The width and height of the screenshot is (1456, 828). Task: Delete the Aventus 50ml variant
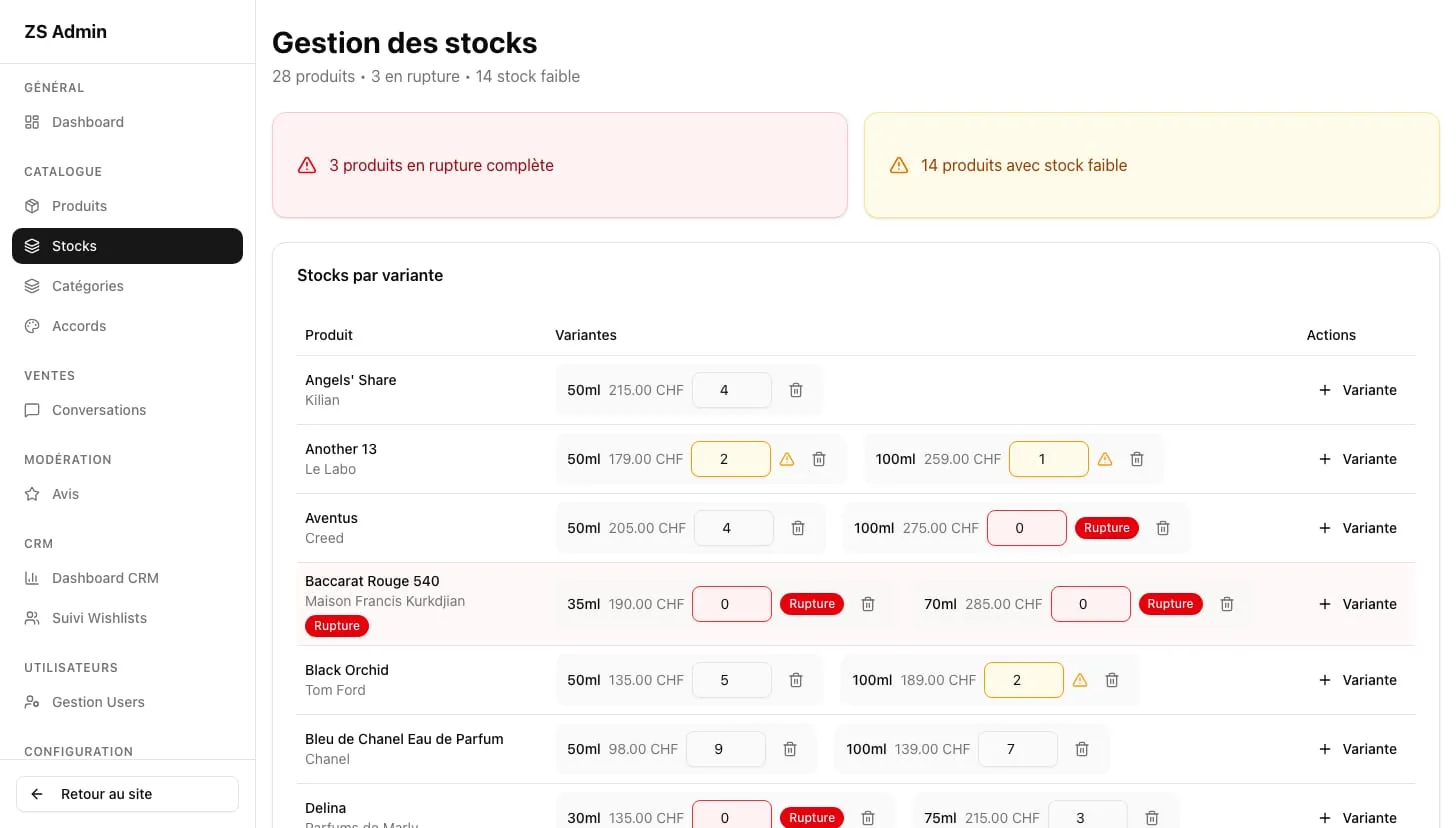click(x=798, y=528)
